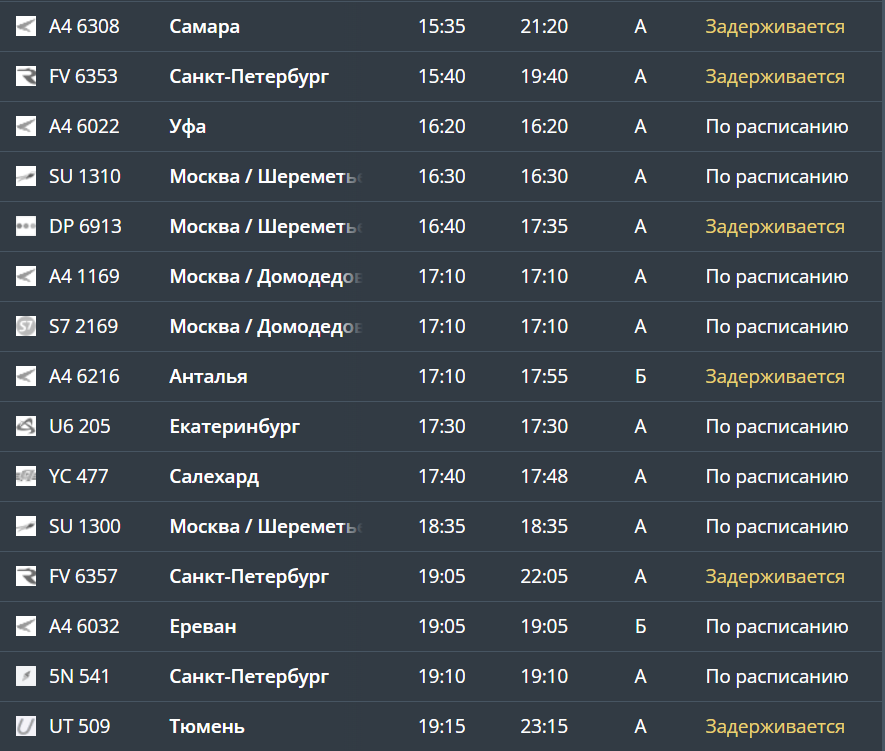
Task: Select the Анталья destination in row A4 6216
Action: coord(208,377)
